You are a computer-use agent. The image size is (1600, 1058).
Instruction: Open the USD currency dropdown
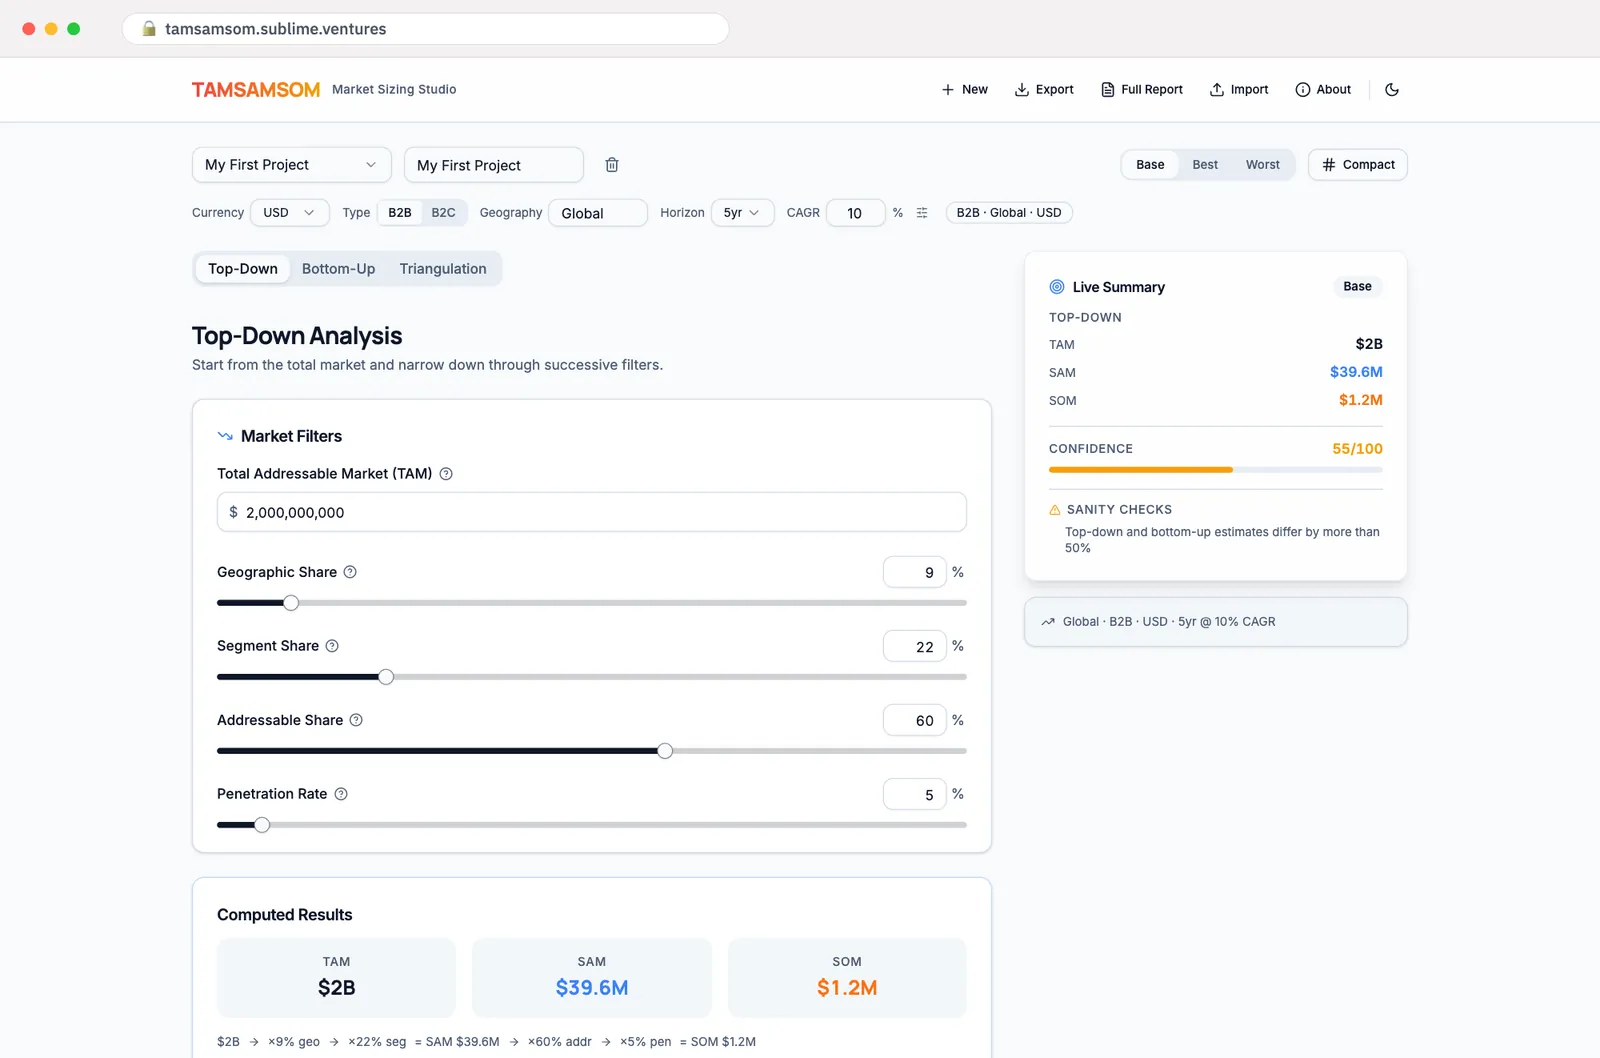coord(289,213)
